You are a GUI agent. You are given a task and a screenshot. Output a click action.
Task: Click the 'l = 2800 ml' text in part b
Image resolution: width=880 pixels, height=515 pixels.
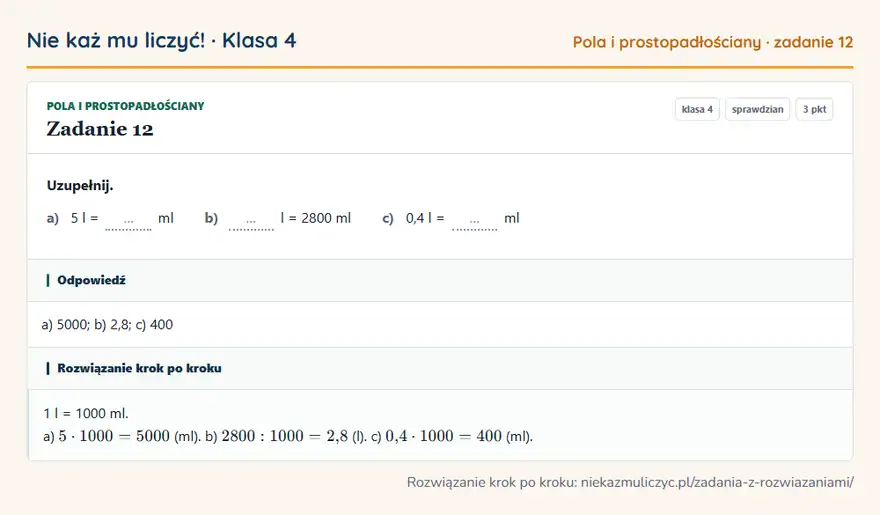point(315,218)
